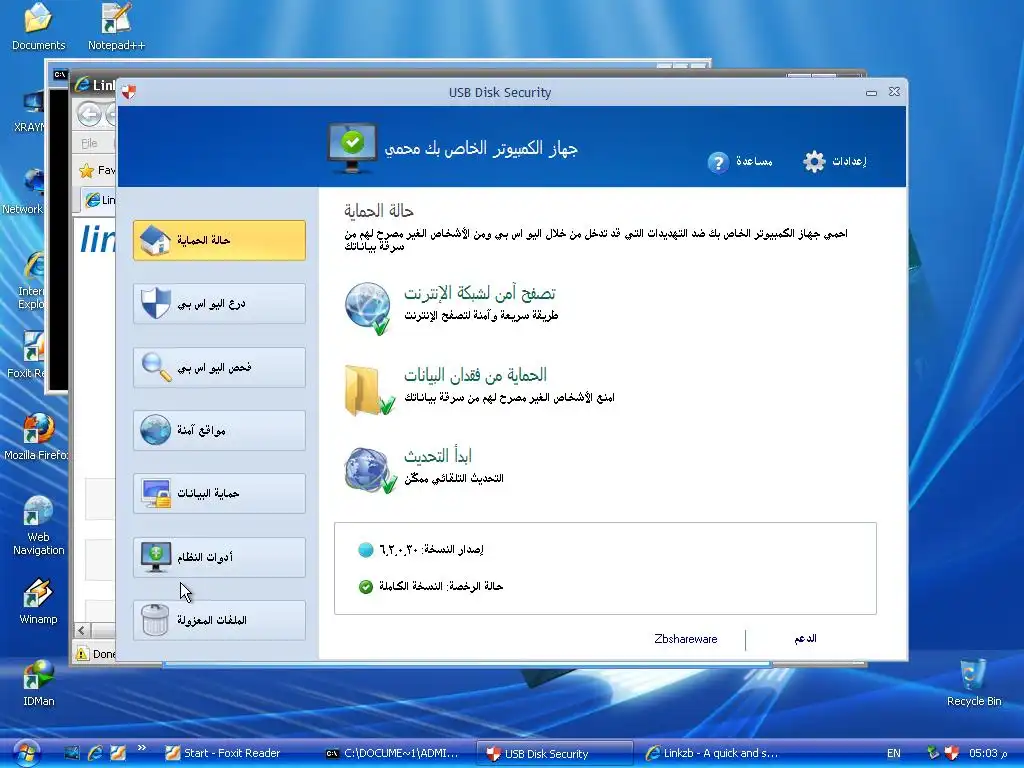Viewport: 1024px width, 768px height.
Task: Click the protected computer monitor icon in header
Action: (352, 148)
